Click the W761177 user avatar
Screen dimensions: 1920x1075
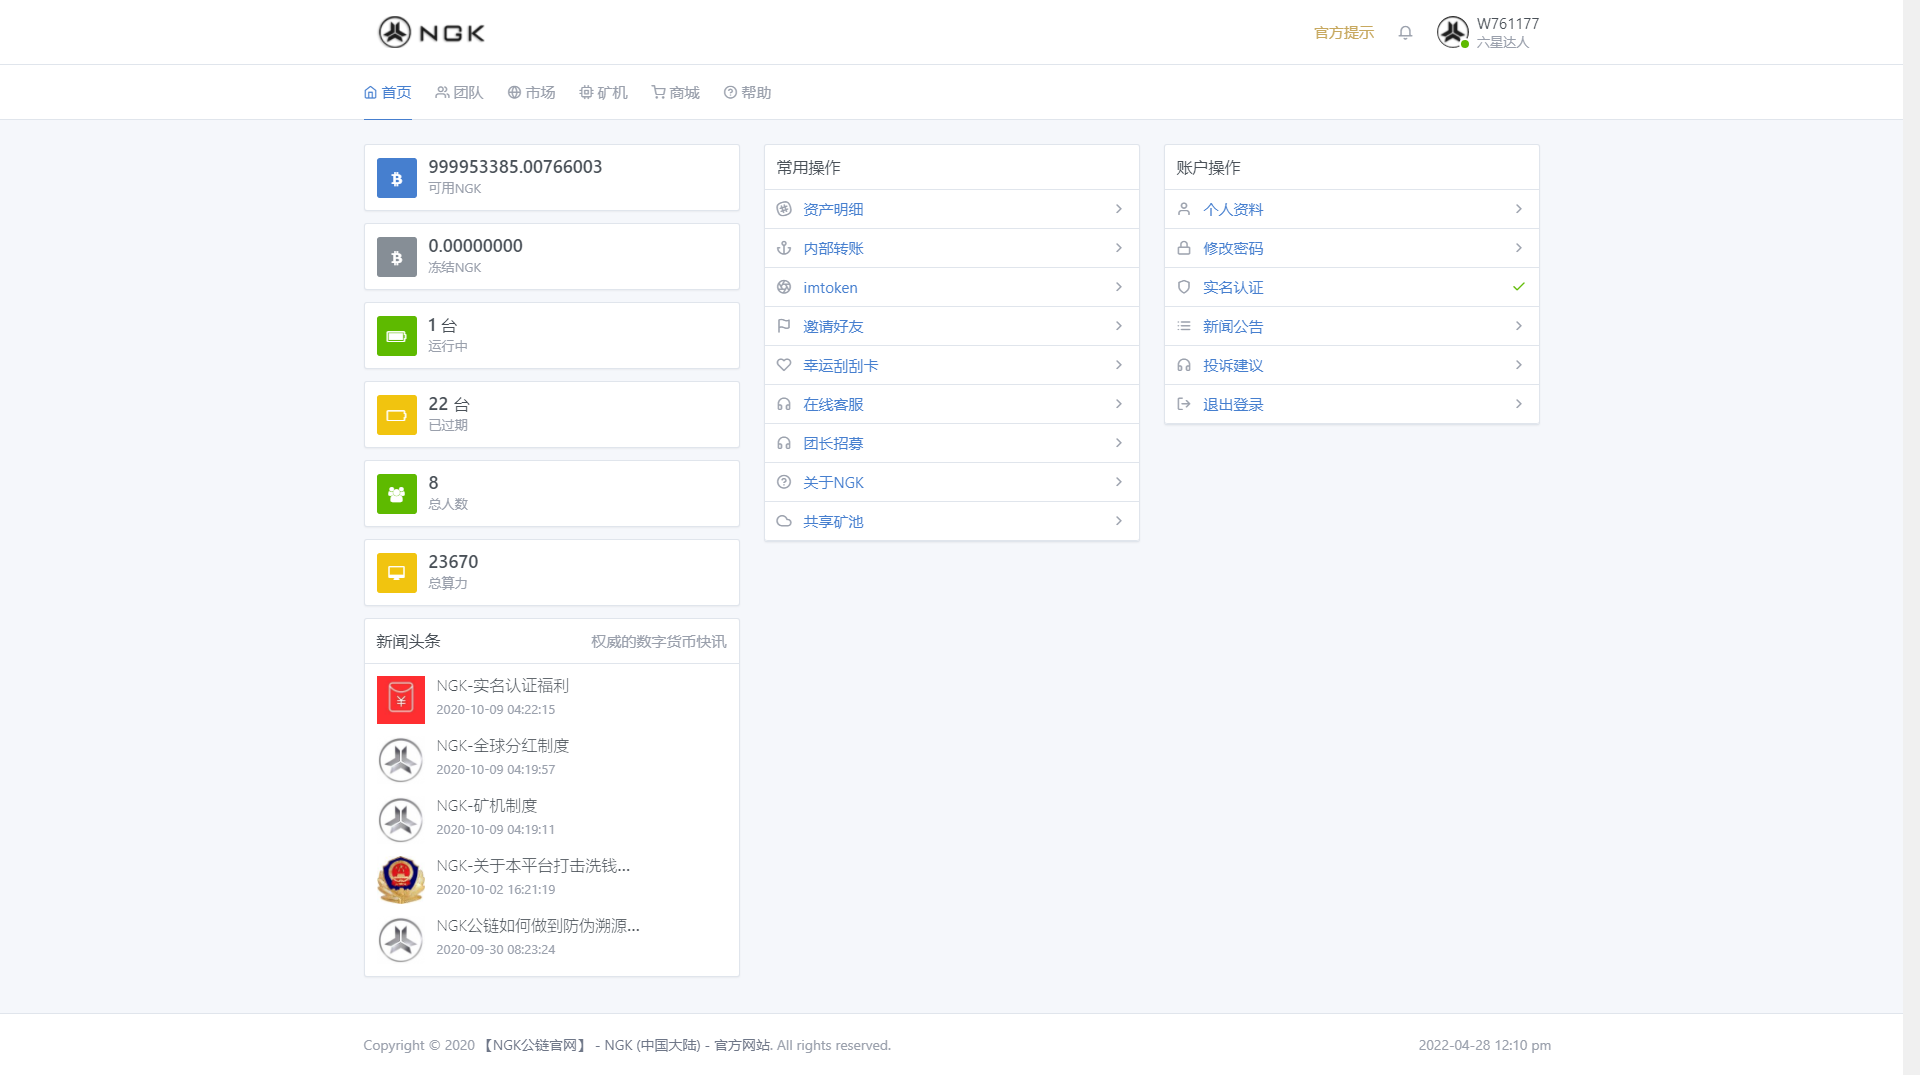click(x=1453, y=32)
